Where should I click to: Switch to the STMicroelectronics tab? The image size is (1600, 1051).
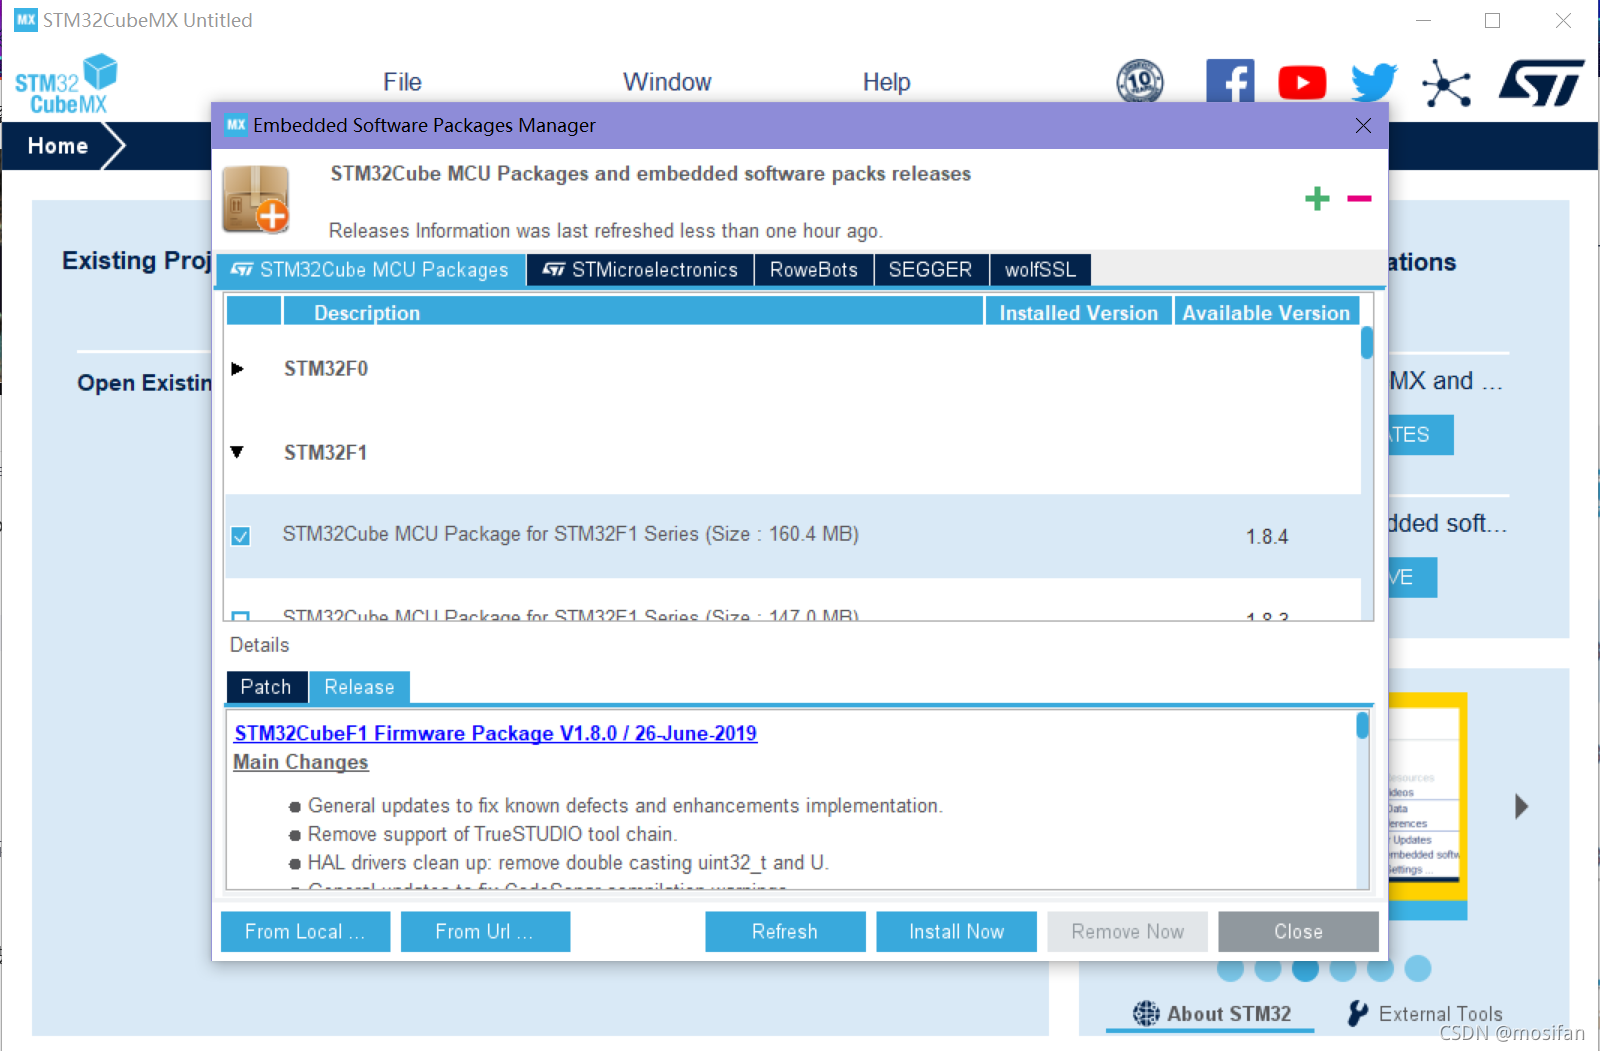640,270
